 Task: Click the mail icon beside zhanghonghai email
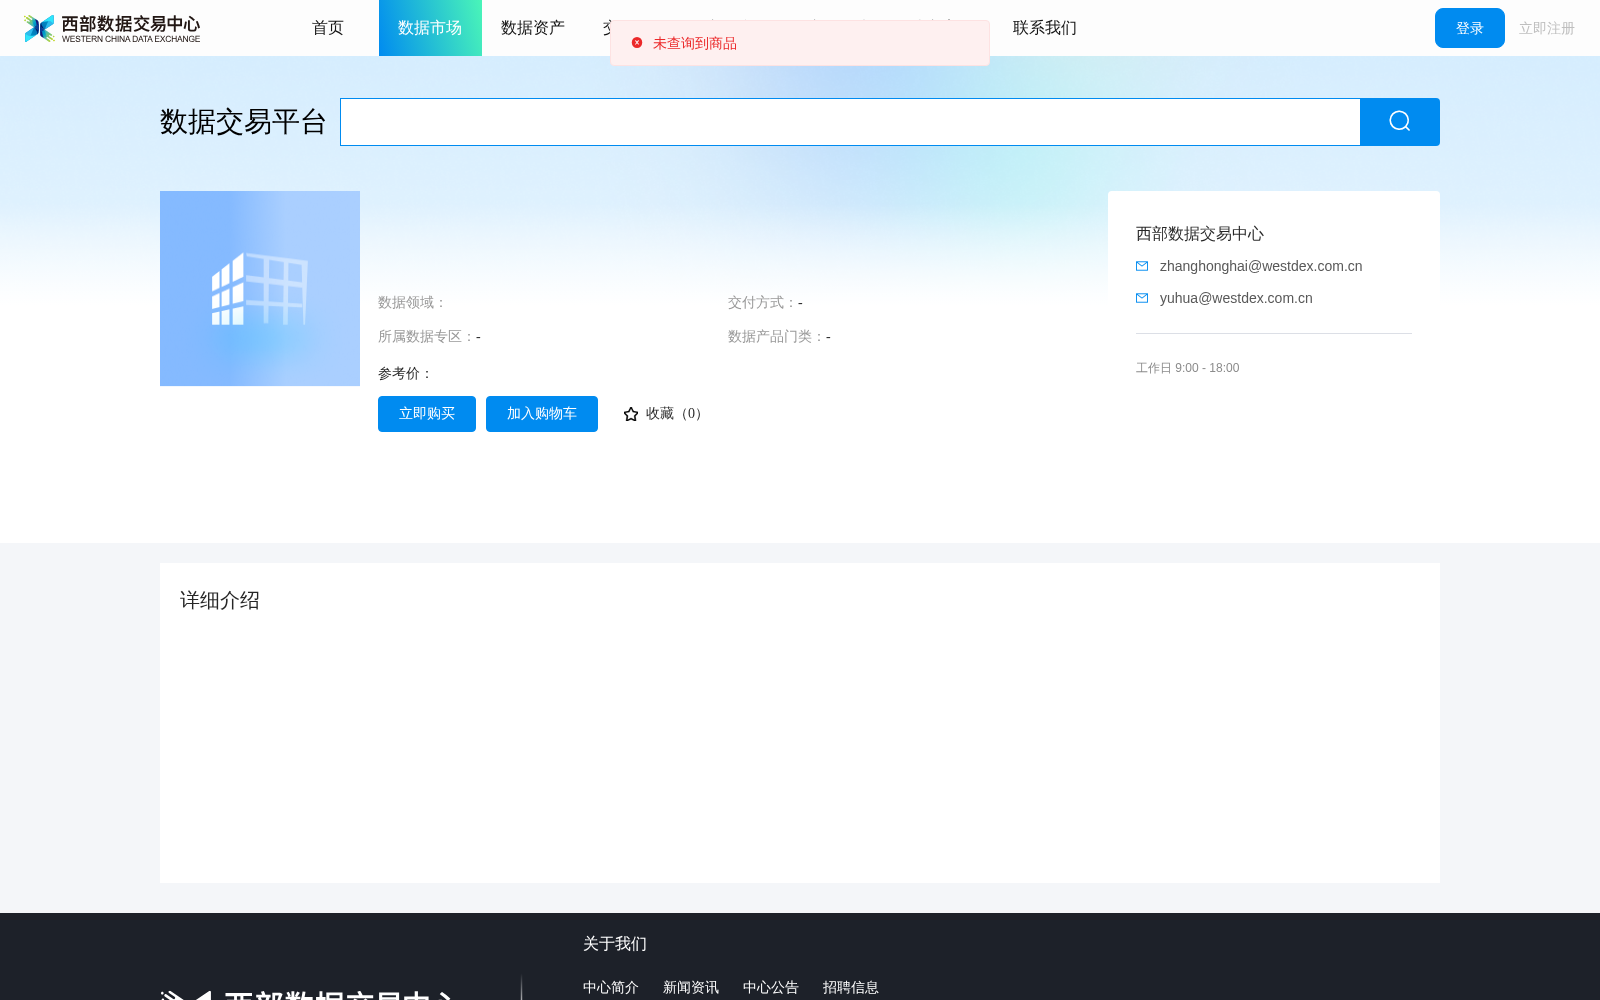1142,266
